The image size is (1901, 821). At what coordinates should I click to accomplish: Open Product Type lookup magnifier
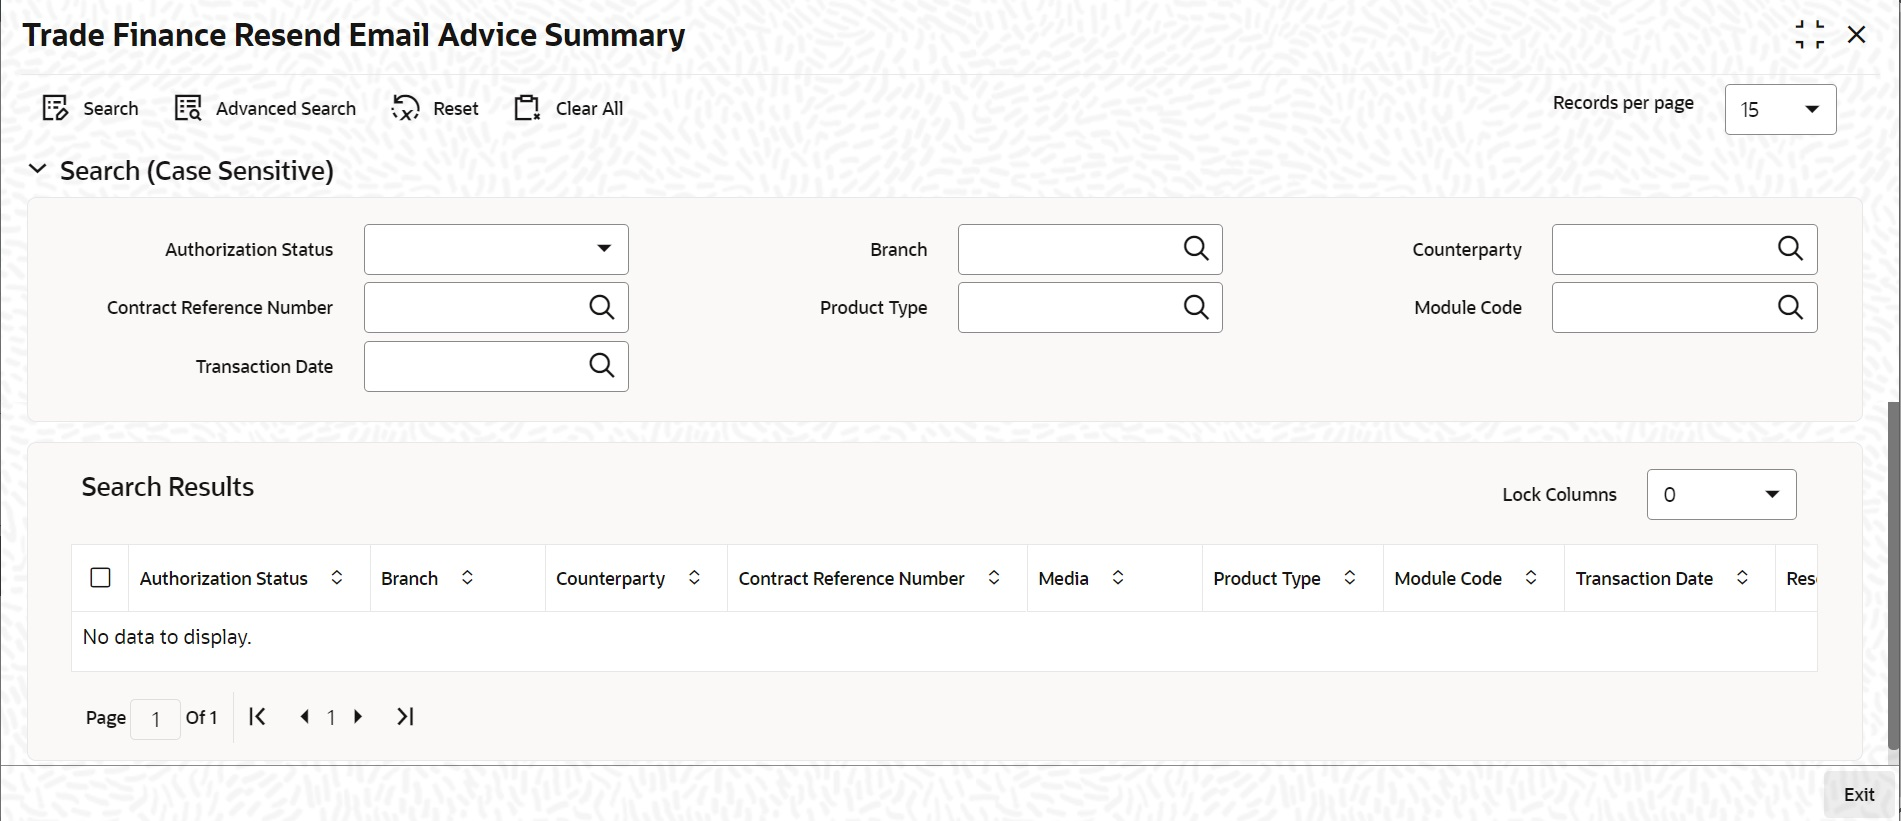pos(1196,308)
